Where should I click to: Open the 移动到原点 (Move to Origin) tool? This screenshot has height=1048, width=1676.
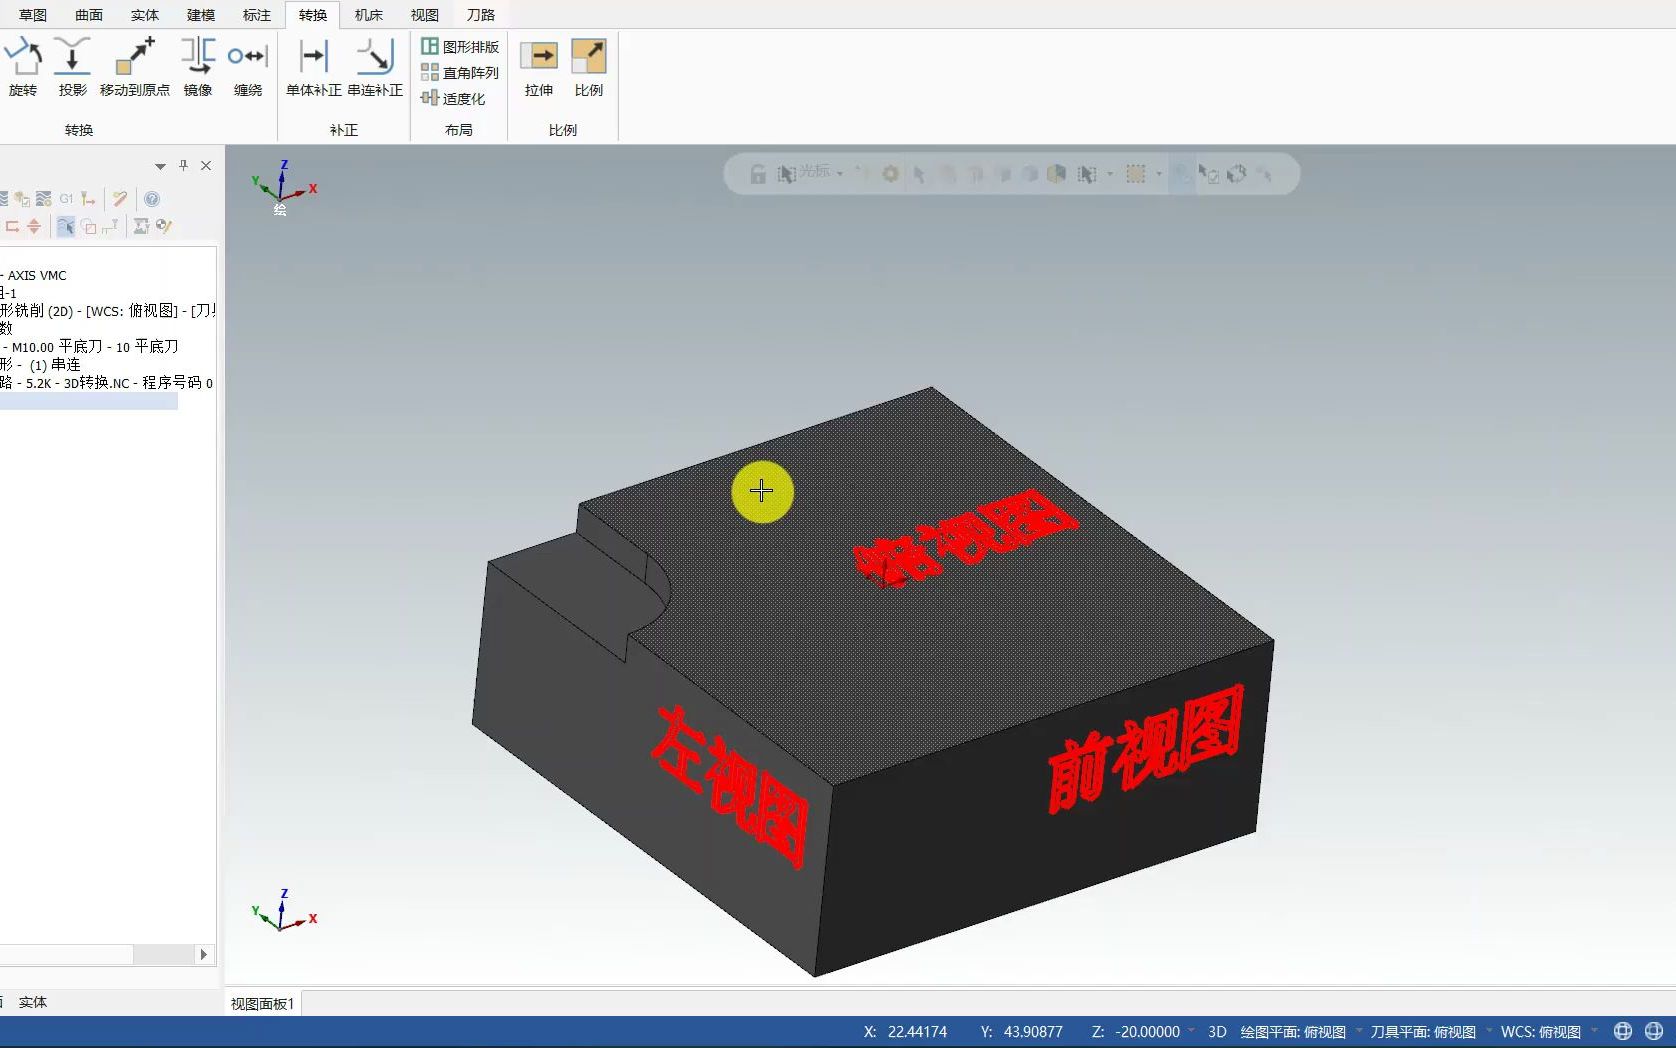134,68
